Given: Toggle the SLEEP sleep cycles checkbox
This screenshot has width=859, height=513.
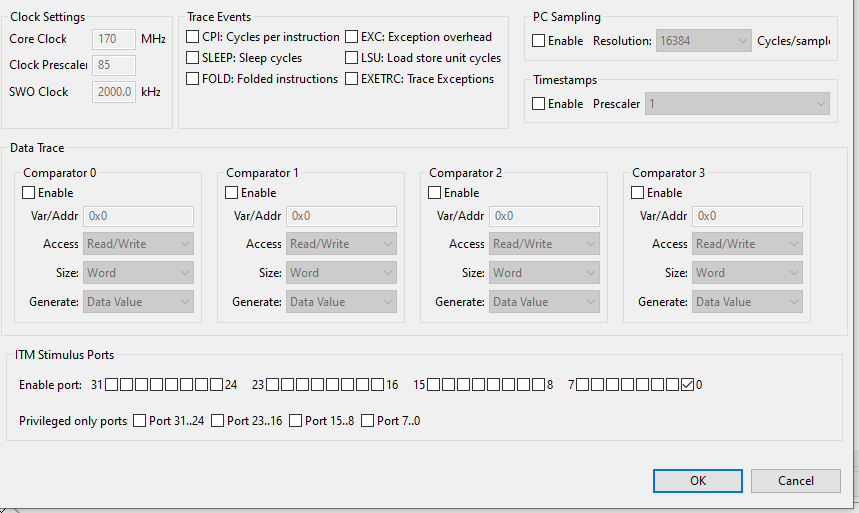Looking at the screenshot, I should [193, 58].
